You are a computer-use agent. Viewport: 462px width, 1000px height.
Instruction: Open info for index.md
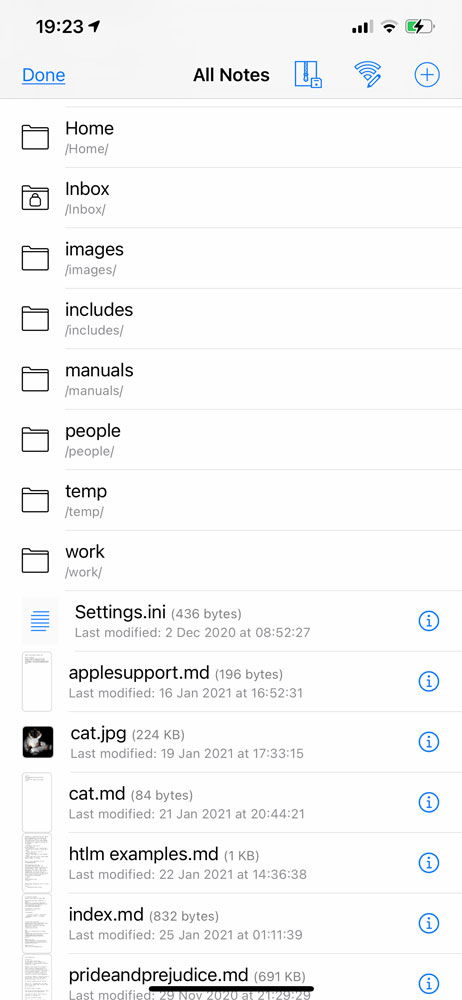(x=429, y=923)
